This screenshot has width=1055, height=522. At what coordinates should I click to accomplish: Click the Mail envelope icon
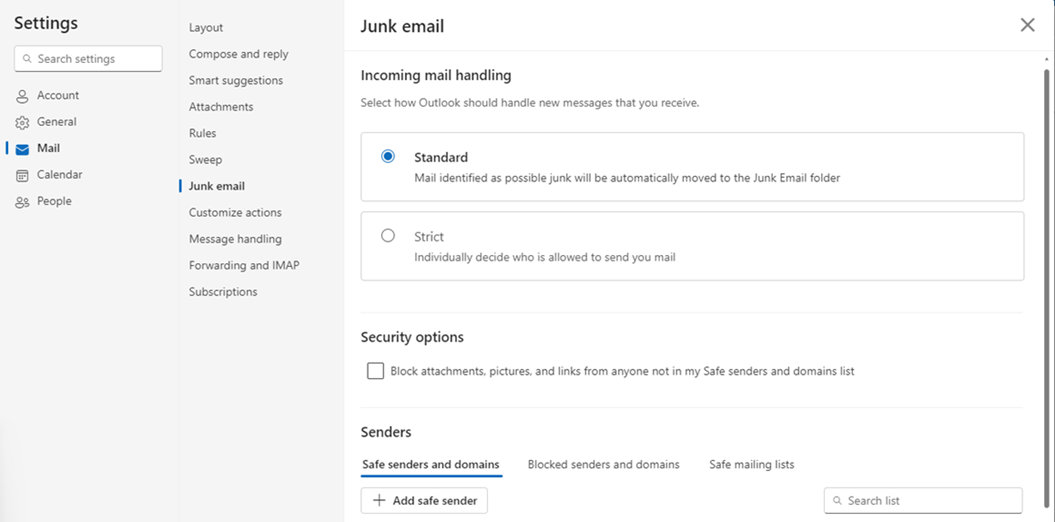[x=22, y=149]
